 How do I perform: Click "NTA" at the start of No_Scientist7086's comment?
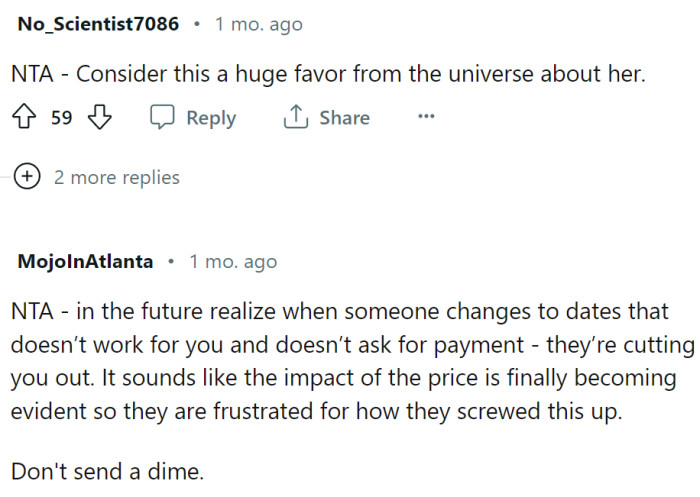32,74
